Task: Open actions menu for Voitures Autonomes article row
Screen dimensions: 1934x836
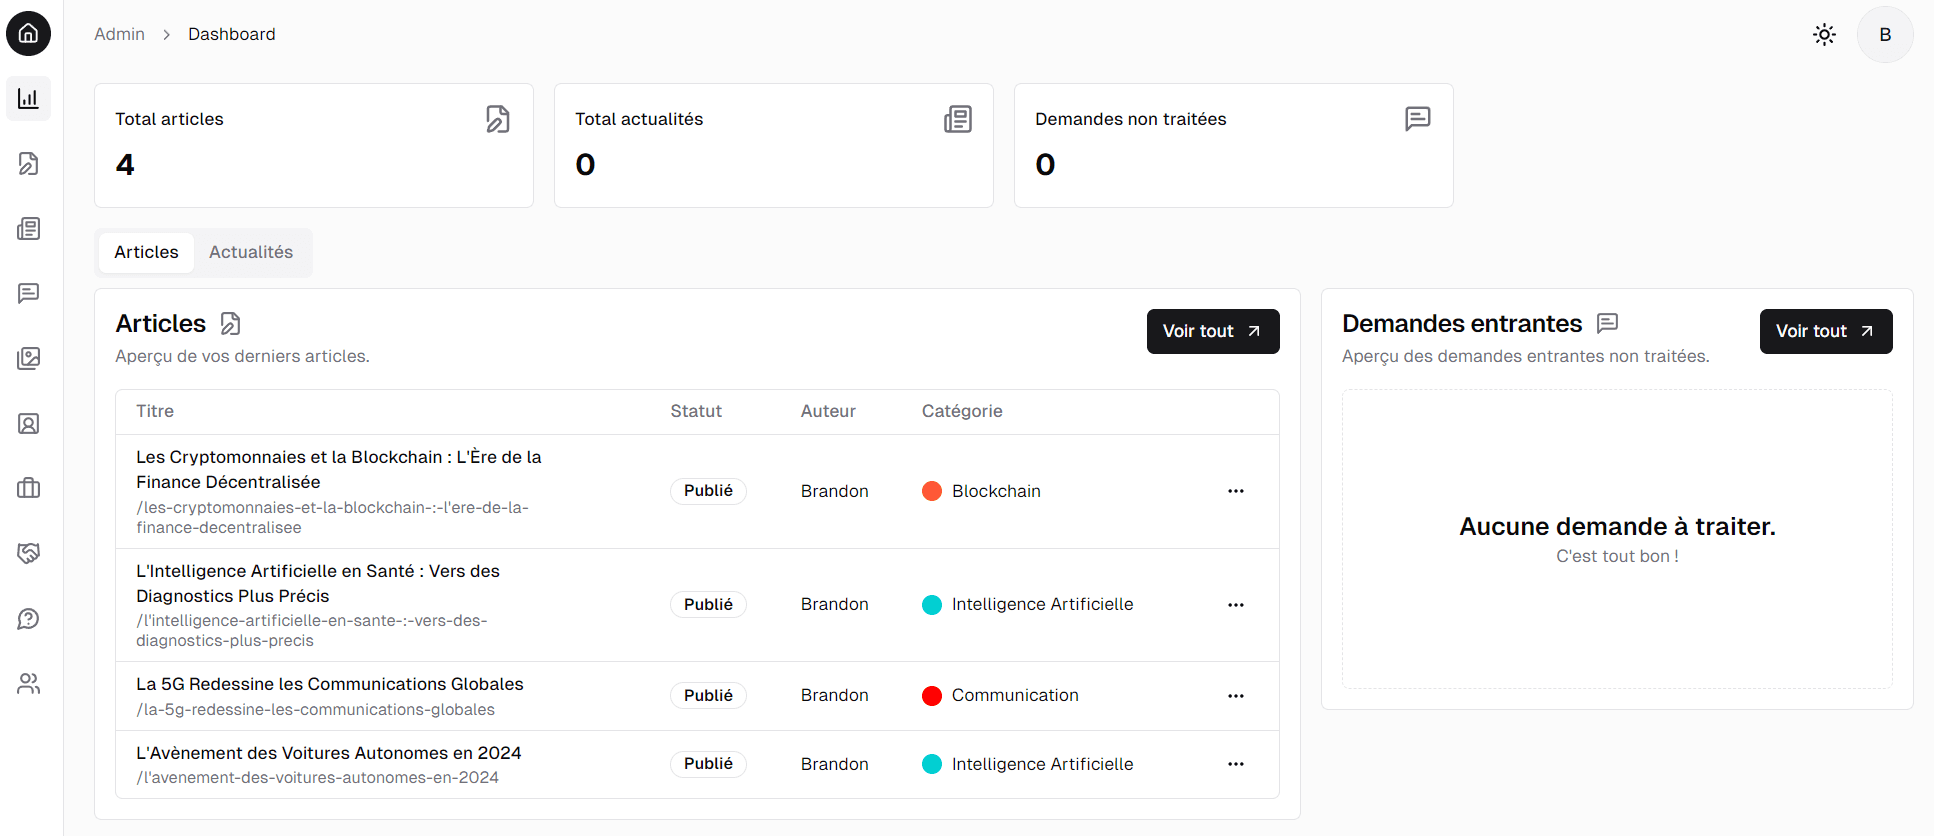Action: [1235, 764]
